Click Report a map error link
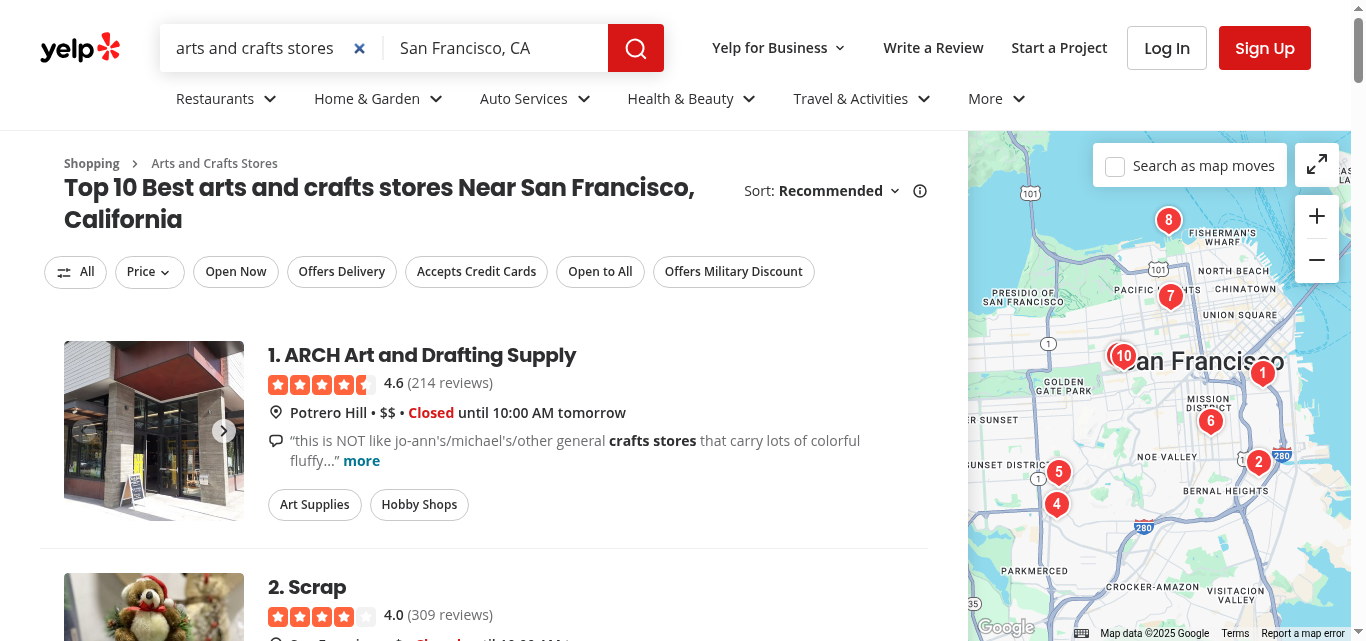 coord(1303,633)
